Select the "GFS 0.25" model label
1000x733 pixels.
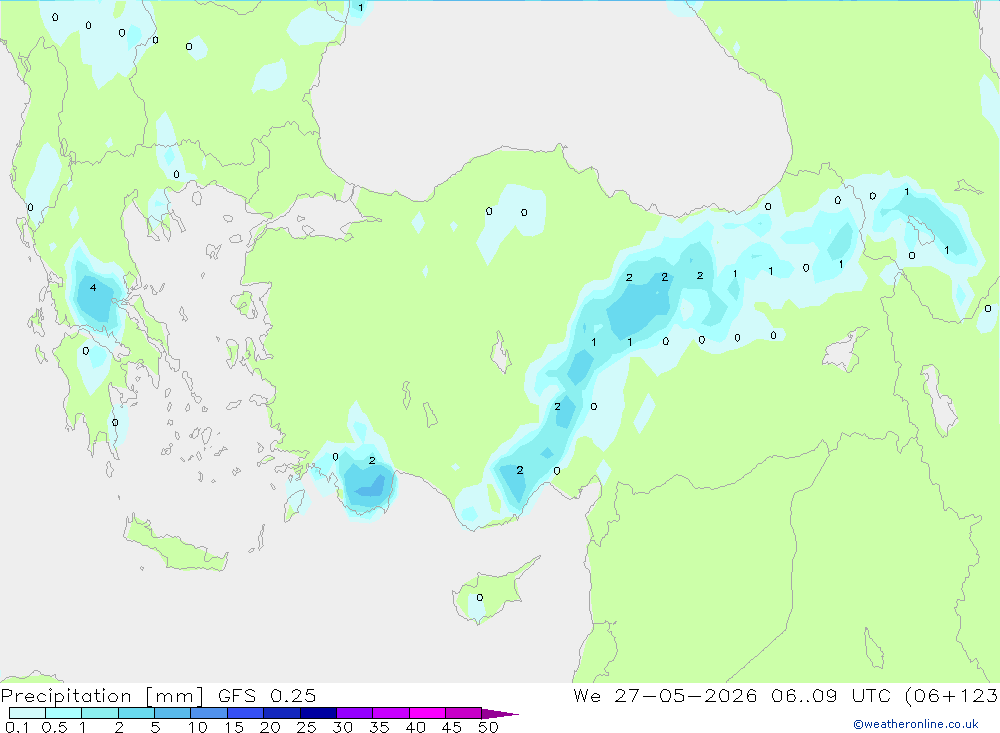tap(267, 696)
